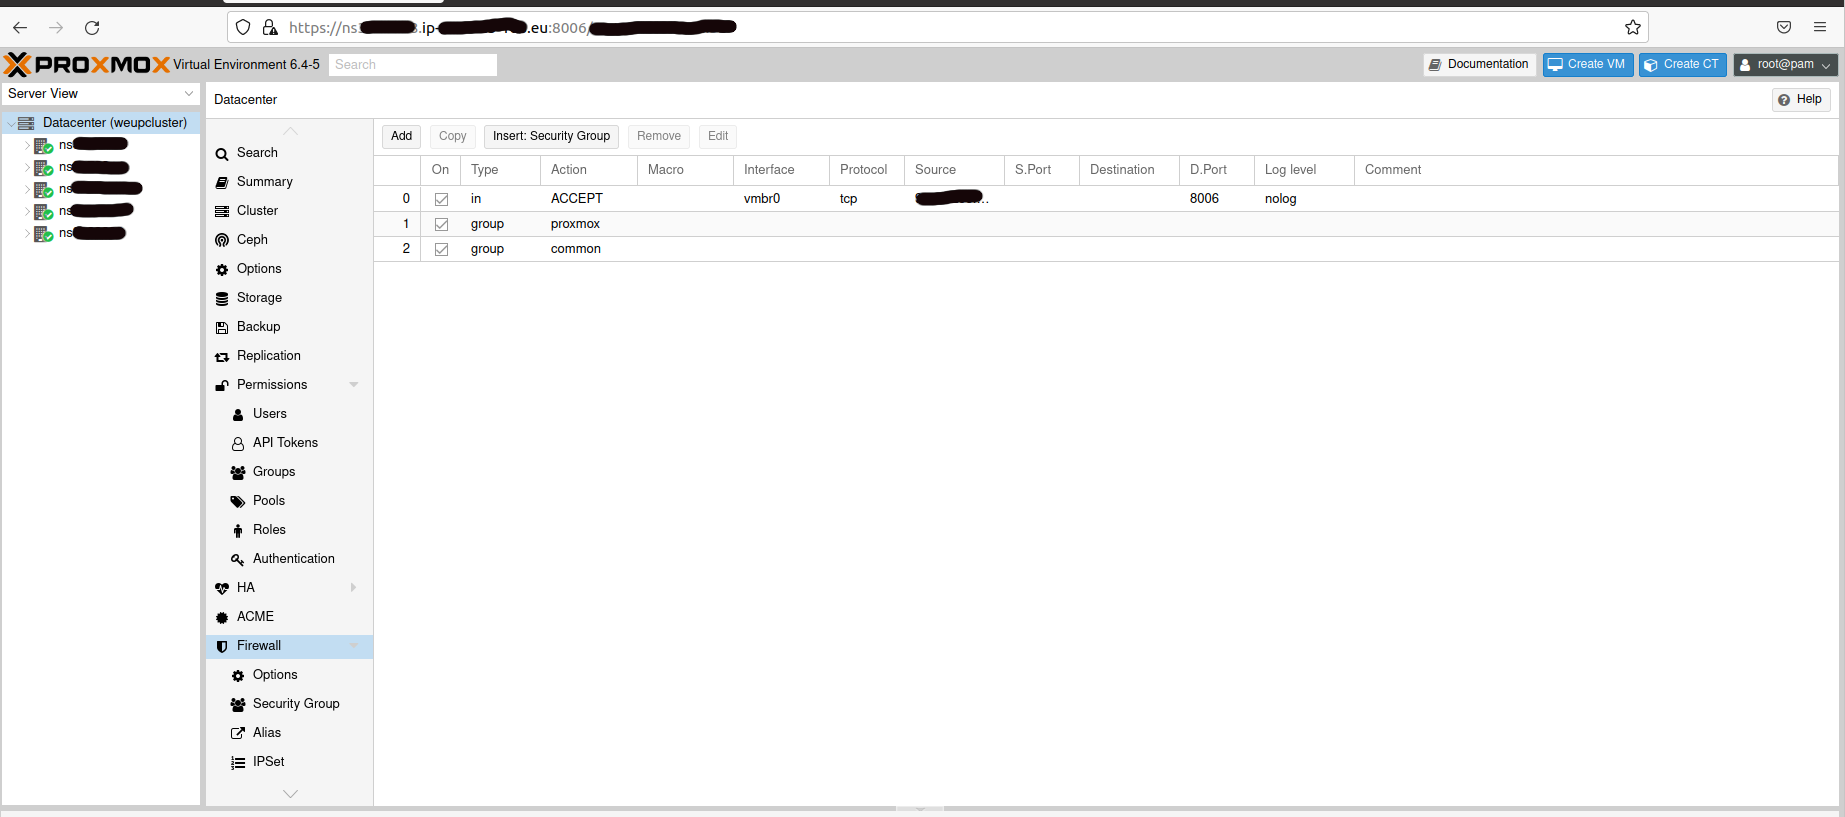The image size is (1845, 817).
Task: Click the Add rule button
Action: pyautogui.click(x=402, y=136)
